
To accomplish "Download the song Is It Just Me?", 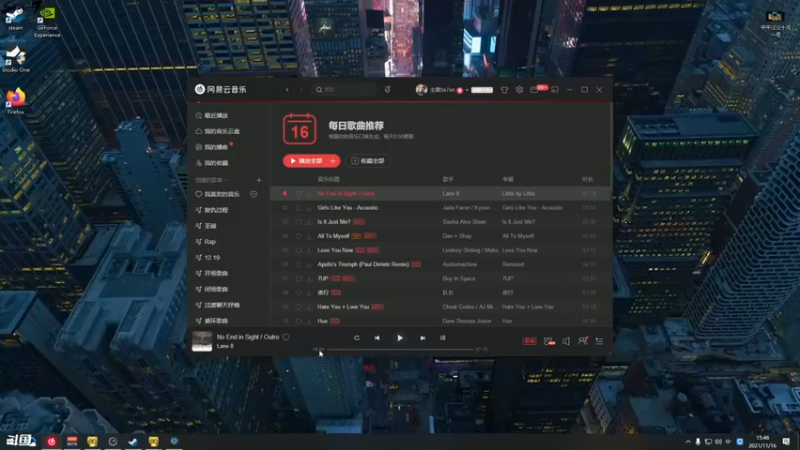I will click(309, 222).
